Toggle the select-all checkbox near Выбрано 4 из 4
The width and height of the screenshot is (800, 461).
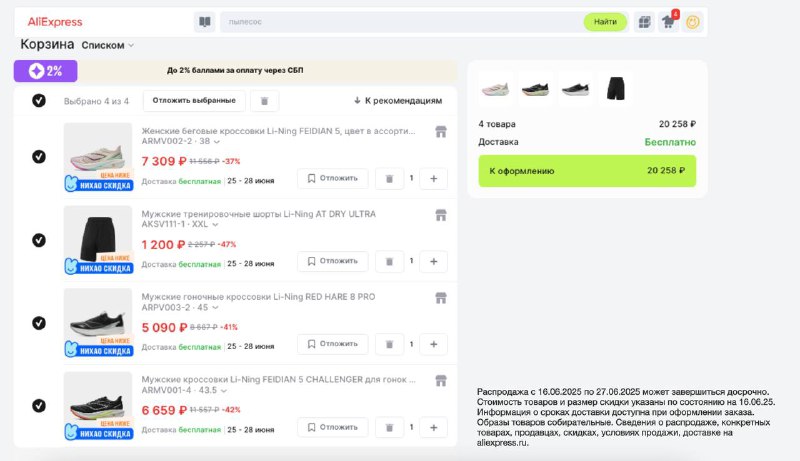coord(39,100)
